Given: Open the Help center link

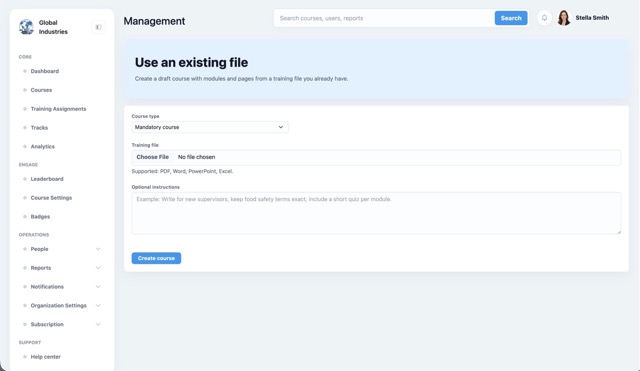Looking at the screenshot, I should [x=45, y=357].
